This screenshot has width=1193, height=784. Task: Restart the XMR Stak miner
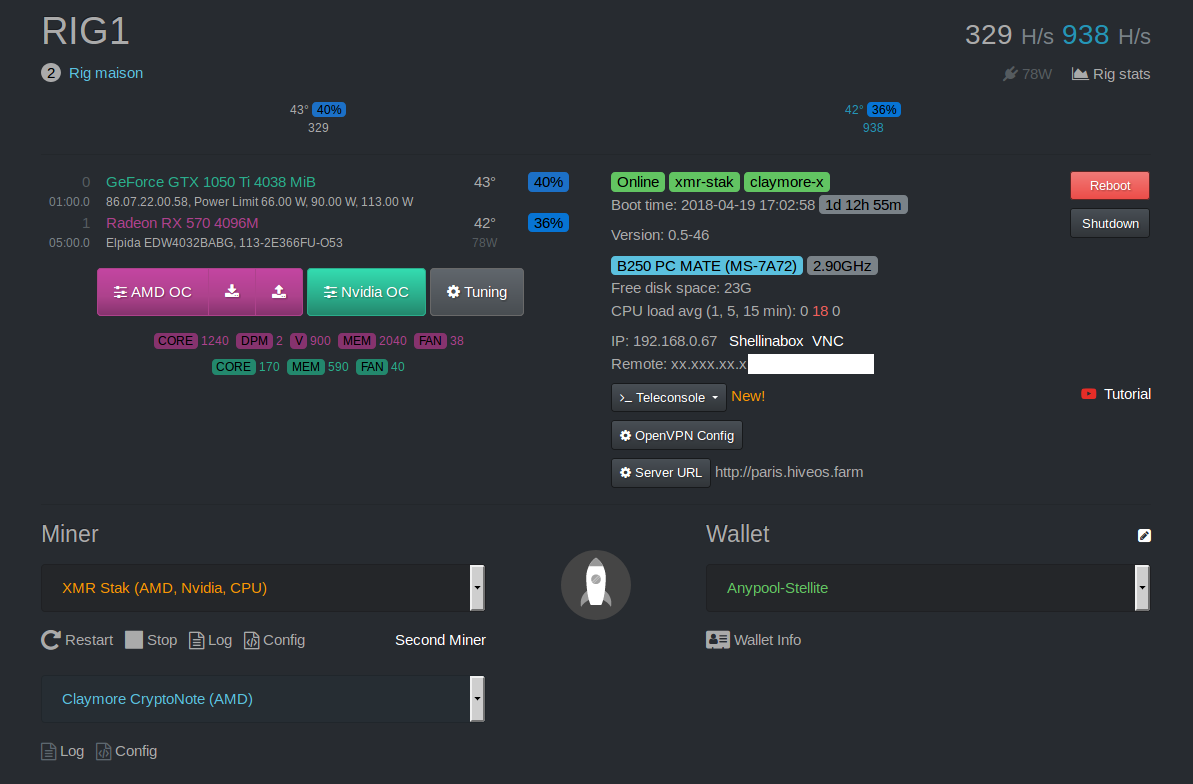click(x=77, y=640)
